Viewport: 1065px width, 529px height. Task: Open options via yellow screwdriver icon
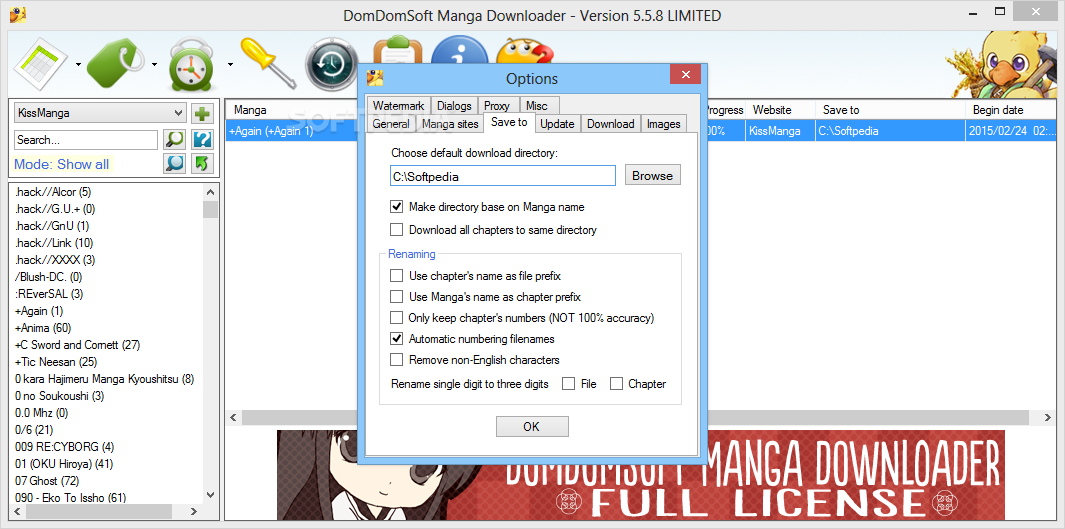click(x=269, y=64)
